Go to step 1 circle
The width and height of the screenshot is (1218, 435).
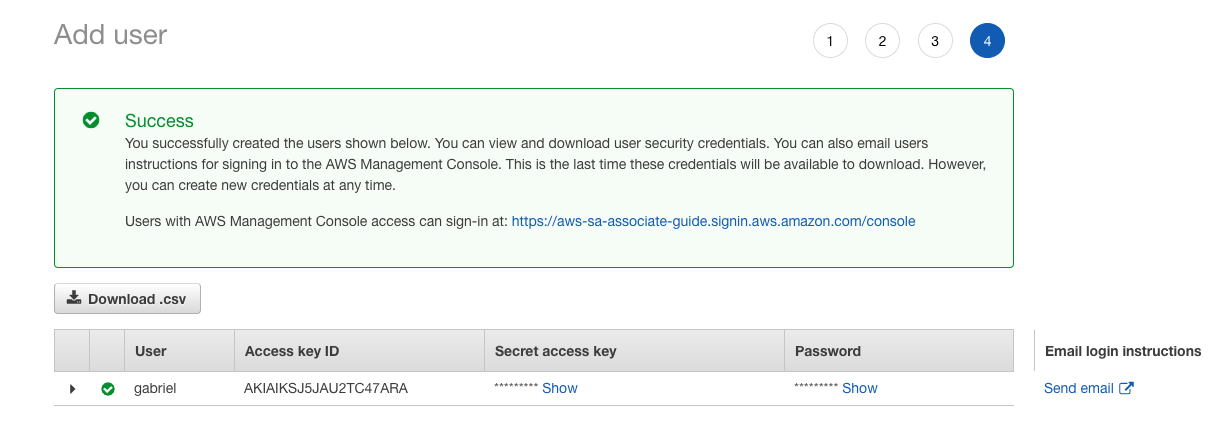[829, 41]
